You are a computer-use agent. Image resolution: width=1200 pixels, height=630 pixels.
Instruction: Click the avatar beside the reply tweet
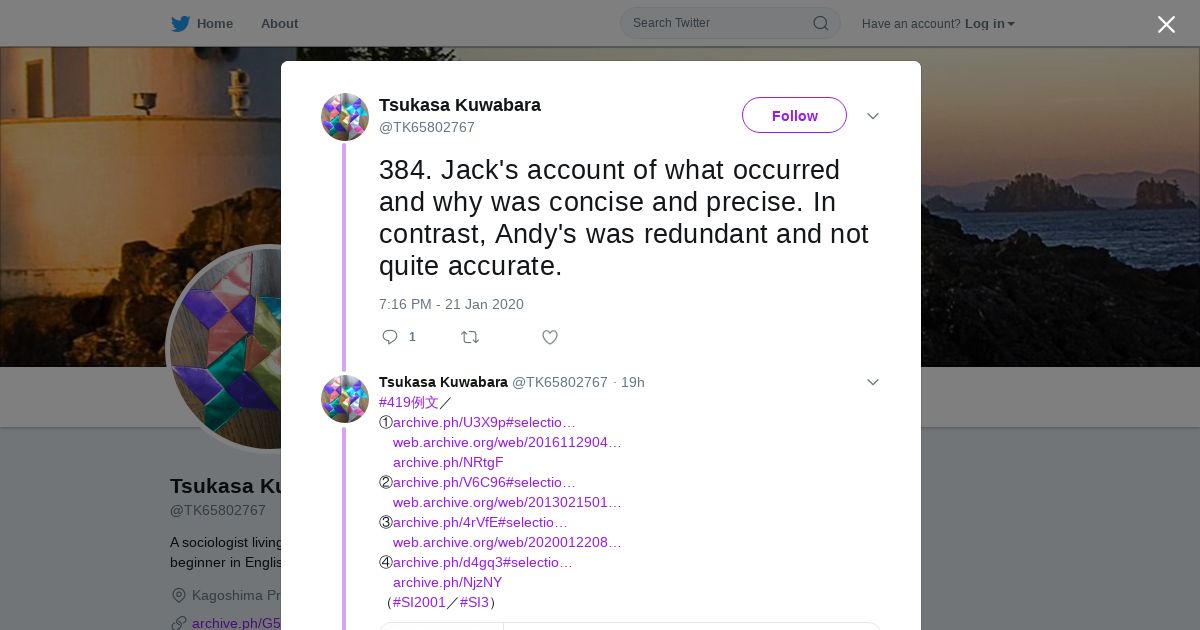tap(345, 399)
